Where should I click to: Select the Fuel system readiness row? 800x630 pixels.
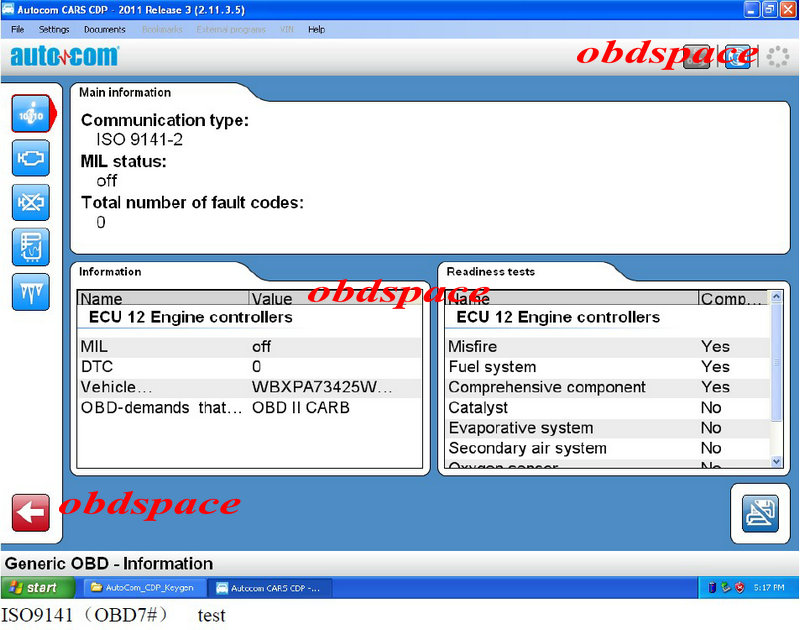(x=607, y=367)
